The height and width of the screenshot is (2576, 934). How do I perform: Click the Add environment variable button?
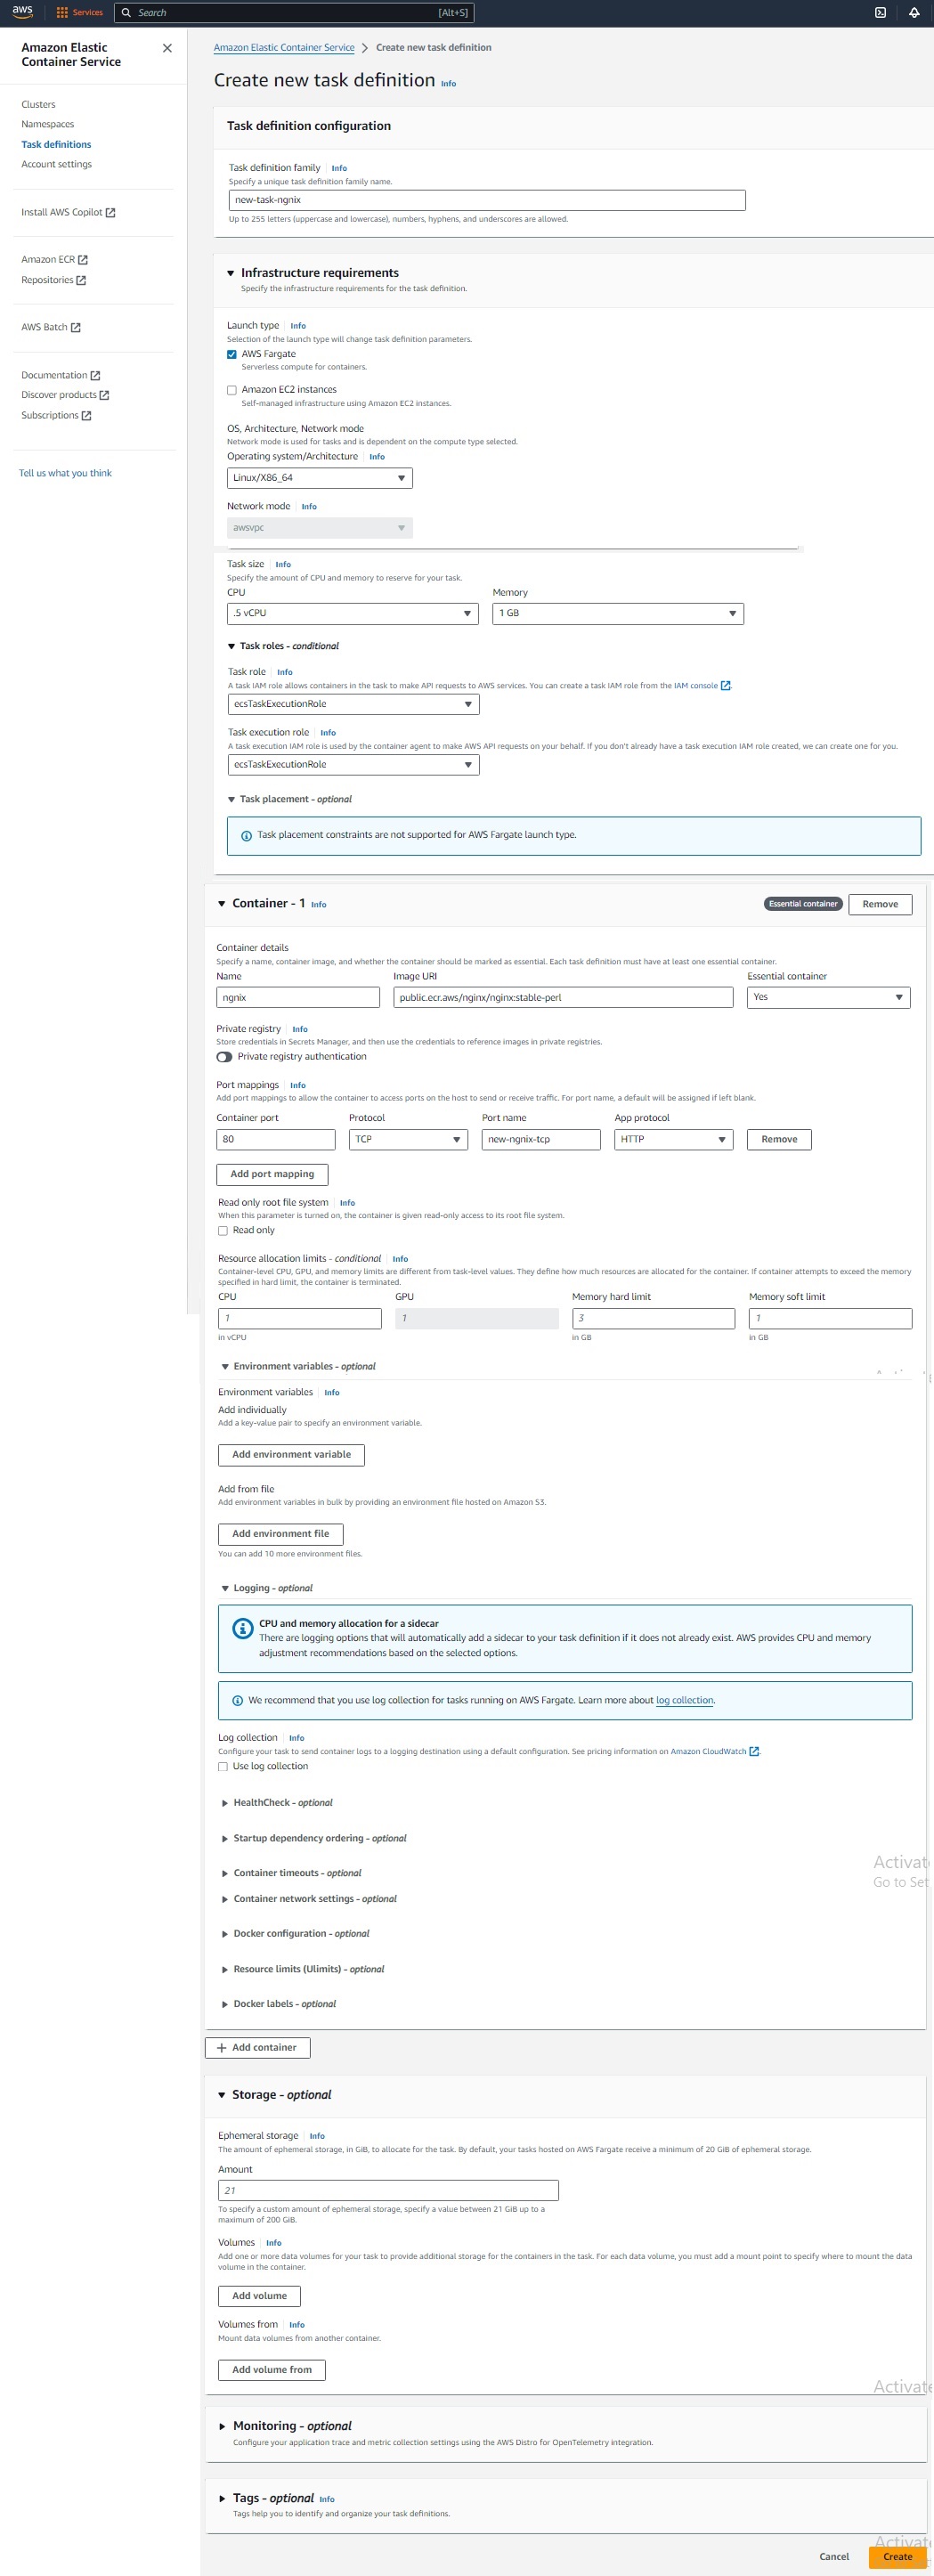(291, 1454)
